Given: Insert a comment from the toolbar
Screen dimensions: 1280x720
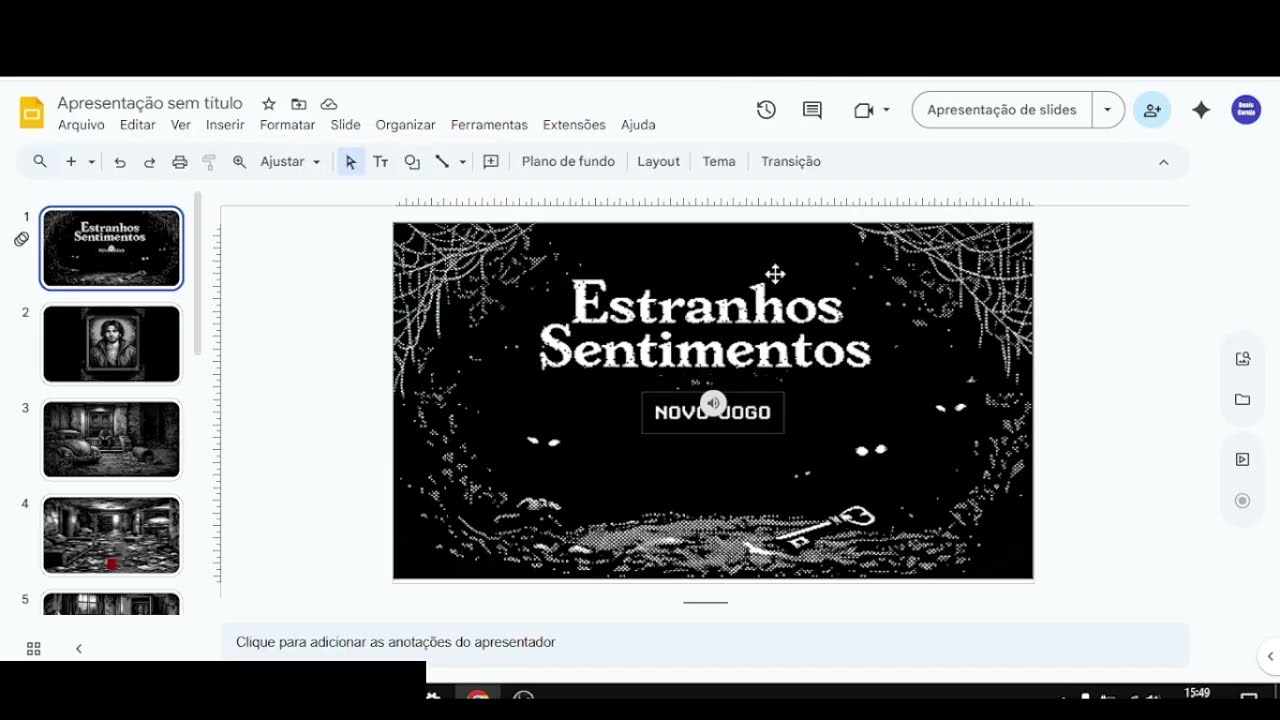Looking at the screenshot, I should coord(491,161).
